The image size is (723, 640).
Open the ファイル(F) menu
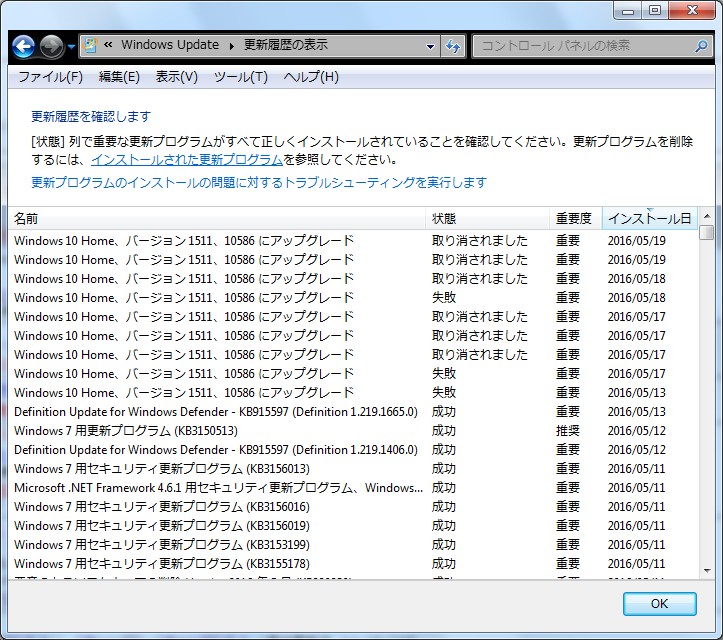[51, 77]
